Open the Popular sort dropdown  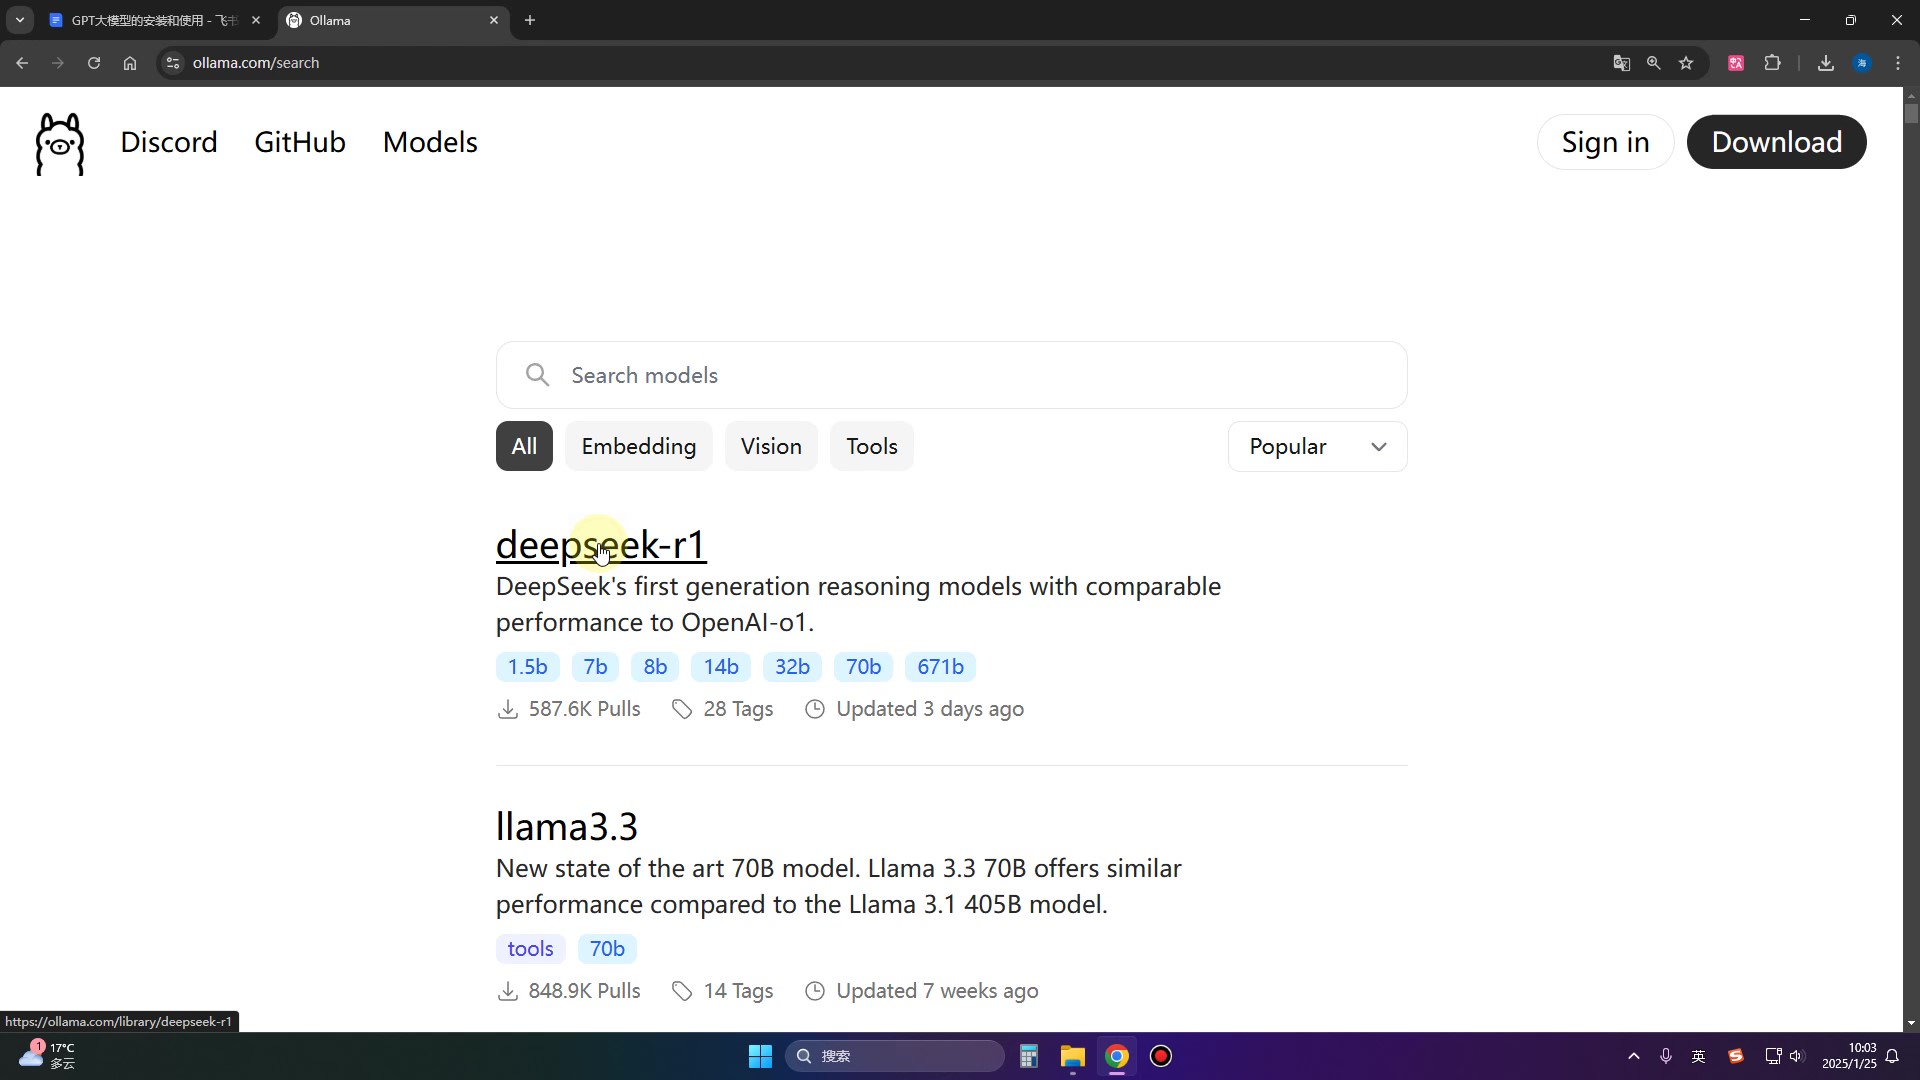(x=1317, y=446)
